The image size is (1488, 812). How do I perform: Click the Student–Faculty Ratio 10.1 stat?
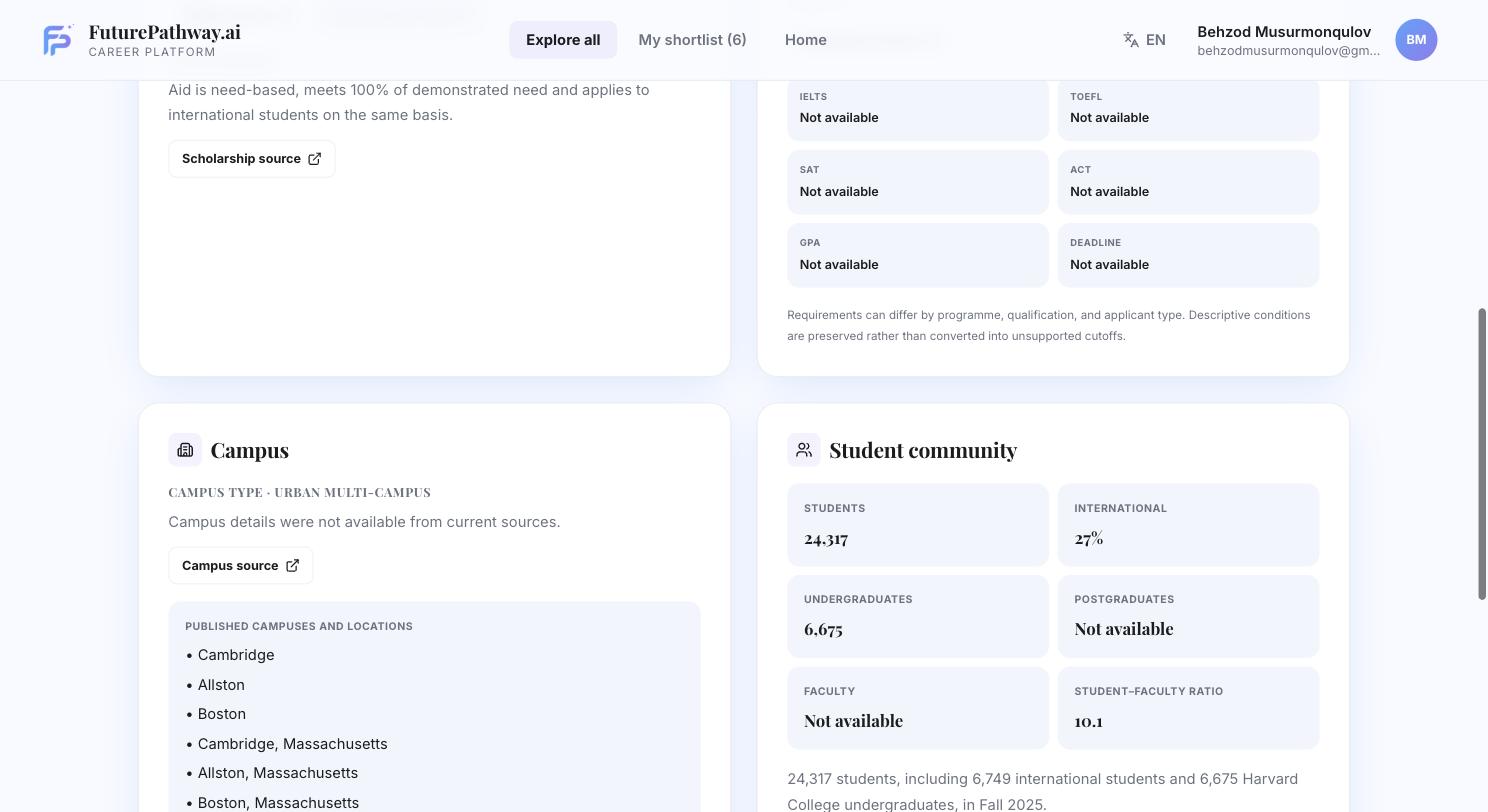[x=1188, y=708]
